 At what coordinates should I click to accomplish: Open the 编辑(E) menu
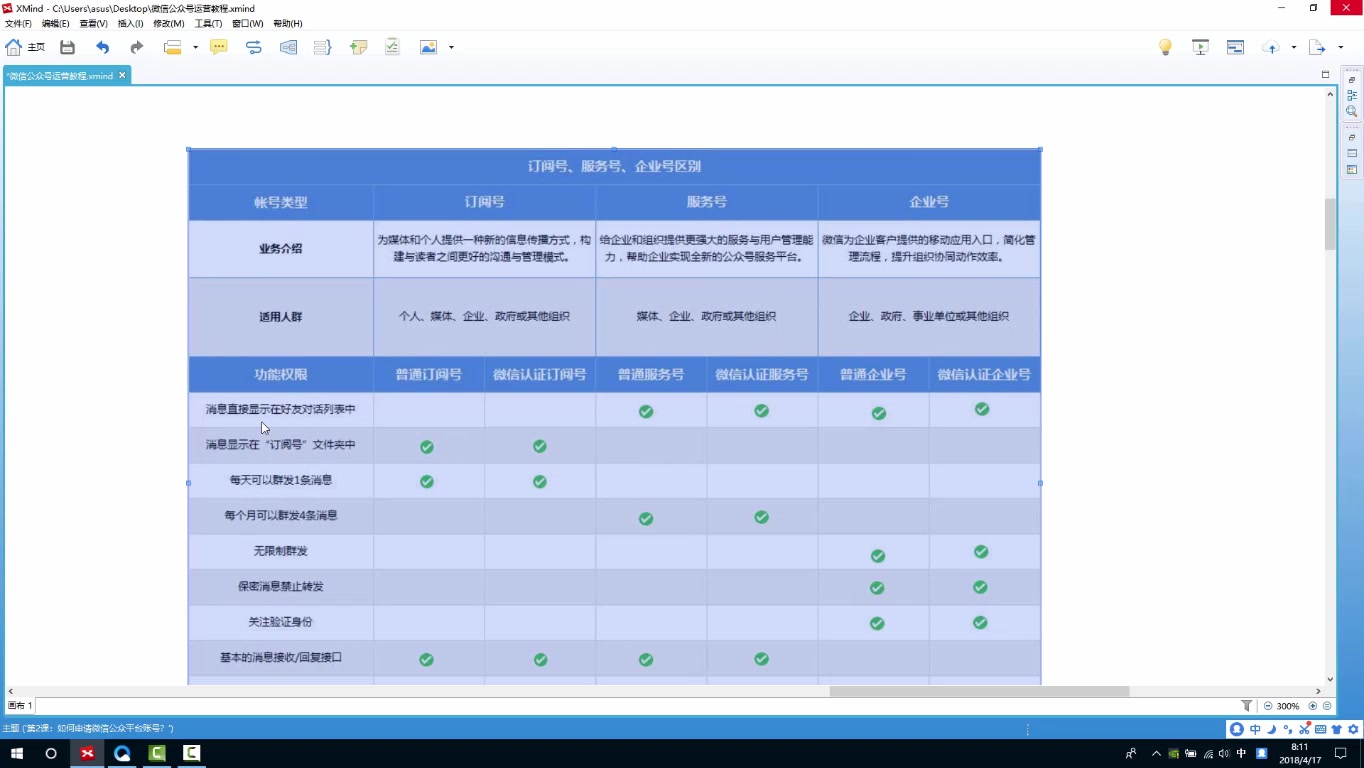[x=55, y=23]
